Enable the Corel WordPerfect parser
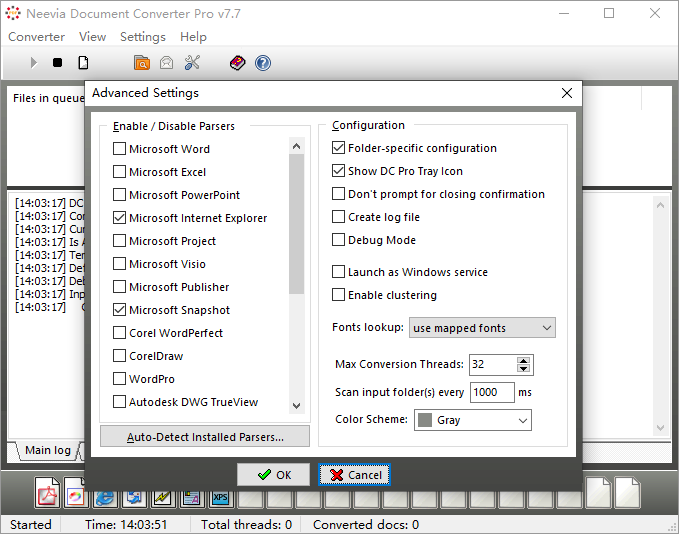Image resolution: width=679 pixels, height=534 pixels. coord(119,333)
